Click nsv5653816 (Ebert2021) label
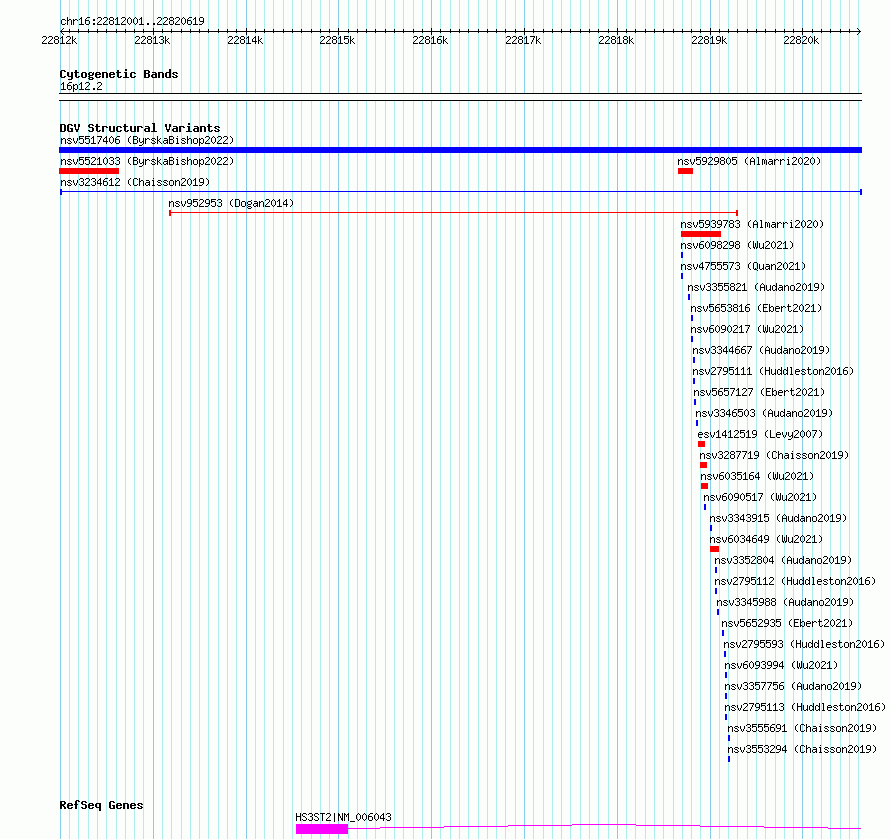Image resolution: width=890 pixels, height=839 pixels. point(756,308)
